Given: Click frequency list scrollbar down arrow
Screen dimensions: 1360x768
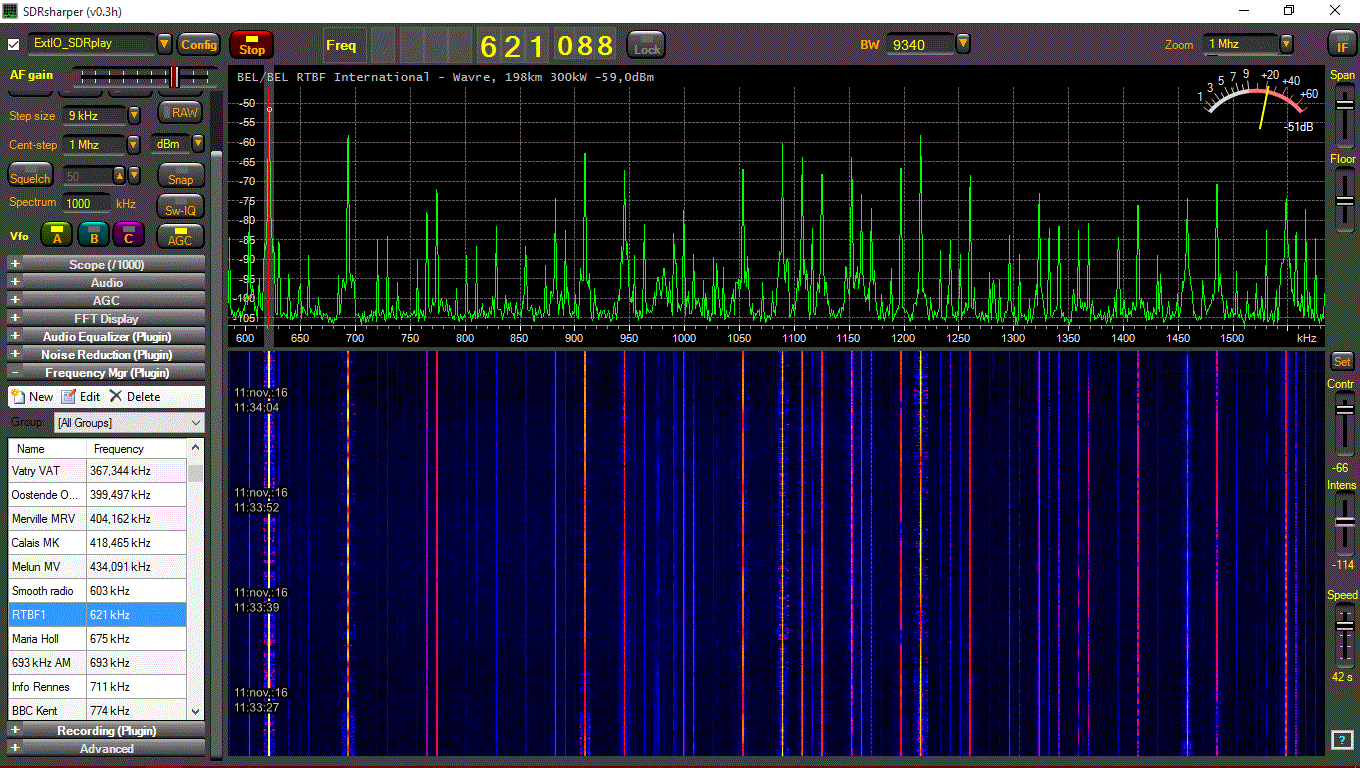Looking at the screenshot, I should (195, 711).
